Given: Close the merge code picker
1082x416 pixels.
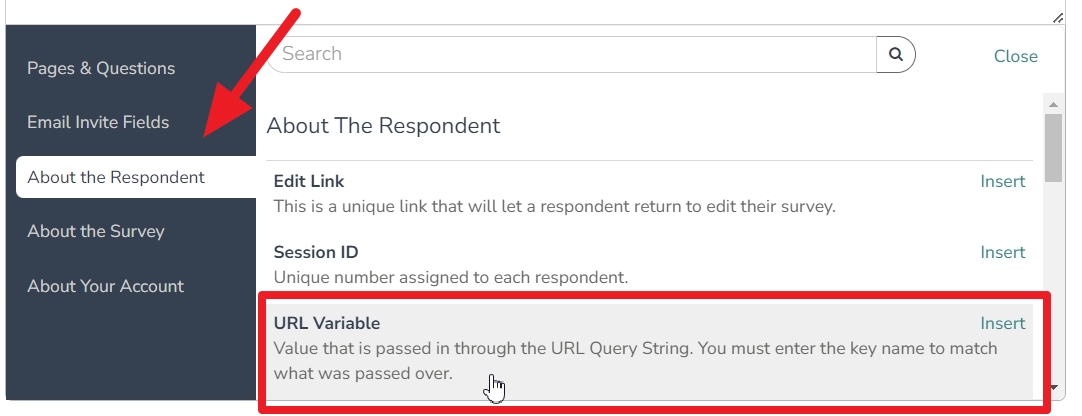Looking at the screenshot, I should click(x=1015, y=56).
